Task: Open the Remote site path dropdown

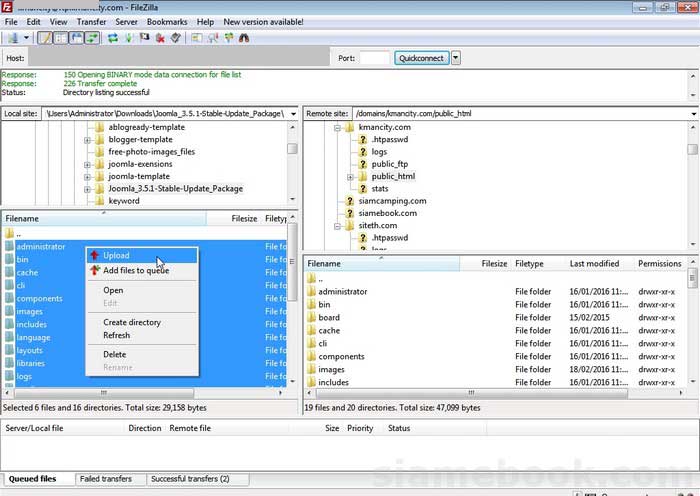Action: (694, 114)
